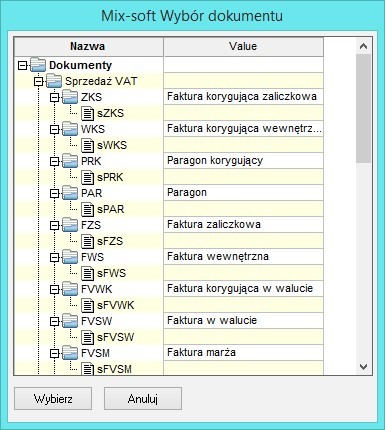Click the sFVWK document icon

coord(88,305)
